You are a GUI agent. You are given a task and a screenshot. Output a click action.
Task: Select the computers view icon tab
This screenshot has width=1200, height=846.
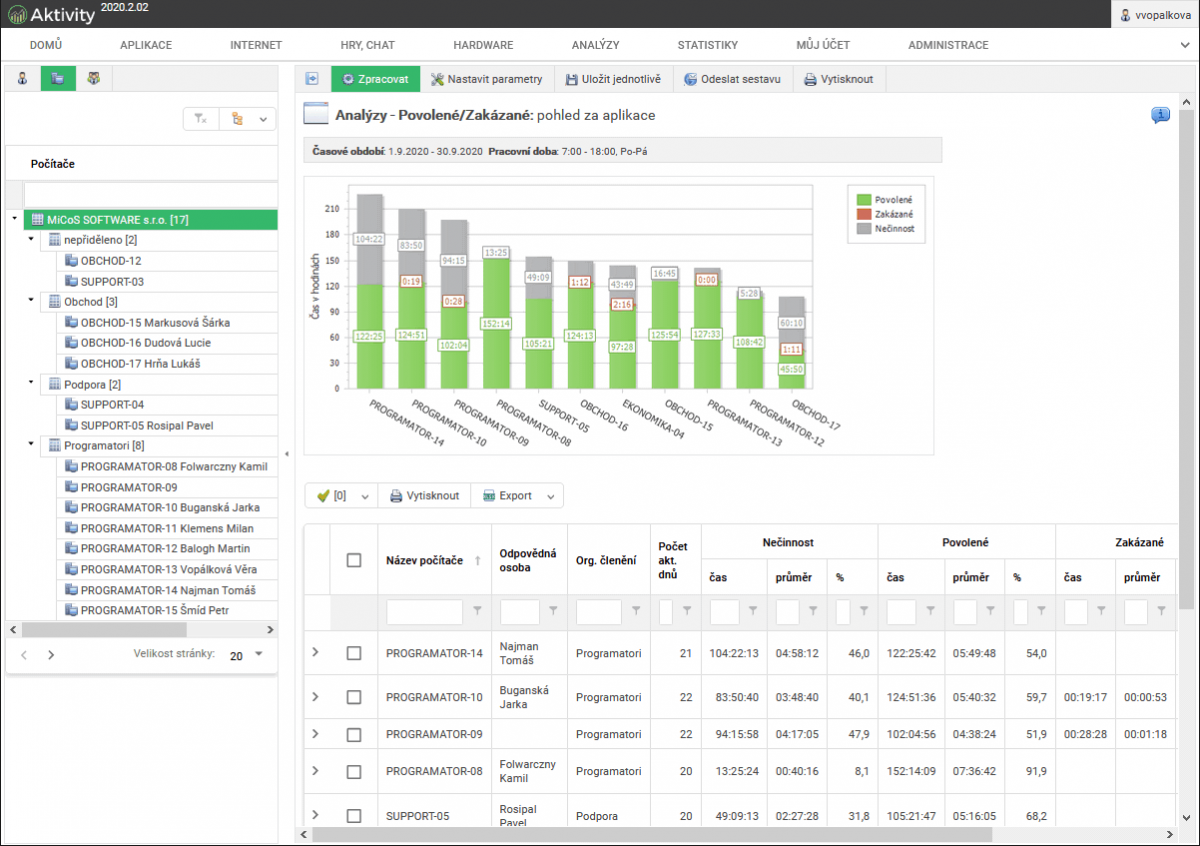[x=58, y=79]
